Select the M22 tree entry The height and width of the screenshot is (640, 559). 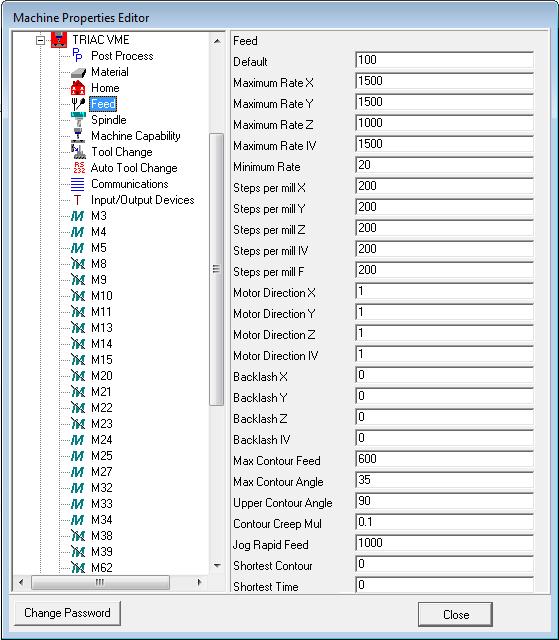click(102, 408)
